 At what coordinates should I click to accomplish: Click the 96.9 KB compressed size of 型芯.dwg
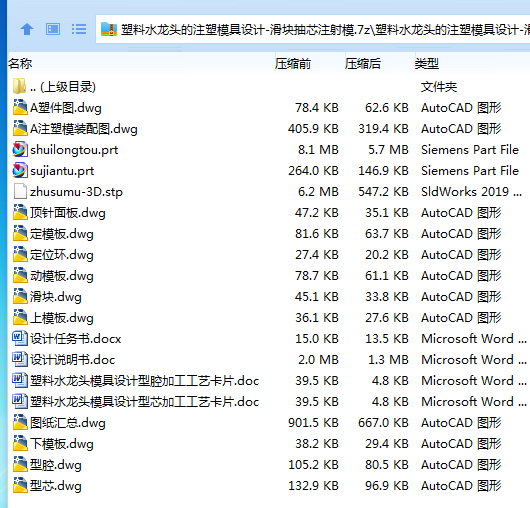pyautogui.click(x=387, y=486)
